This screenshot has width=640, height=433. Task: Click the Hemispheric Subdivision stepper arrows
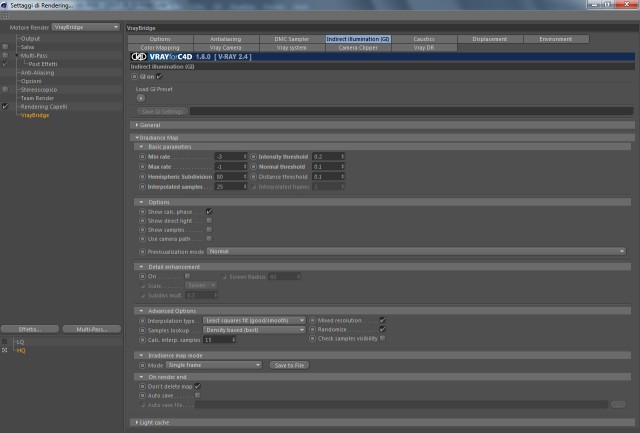tap(245, 177)
